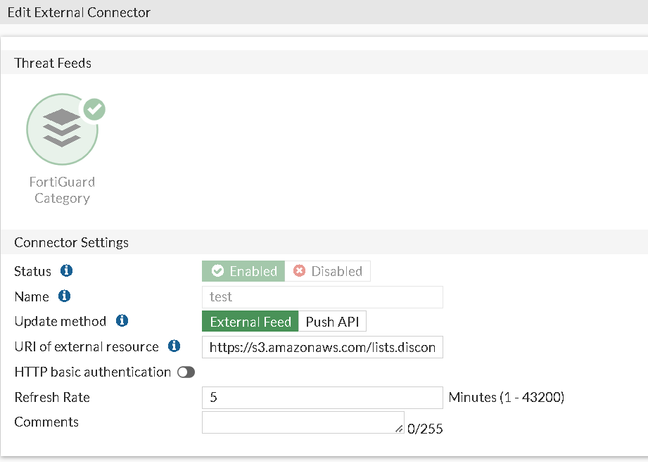Click the Name input field
The width and height of the screenshot is (648, 462).
pos(322,296)
